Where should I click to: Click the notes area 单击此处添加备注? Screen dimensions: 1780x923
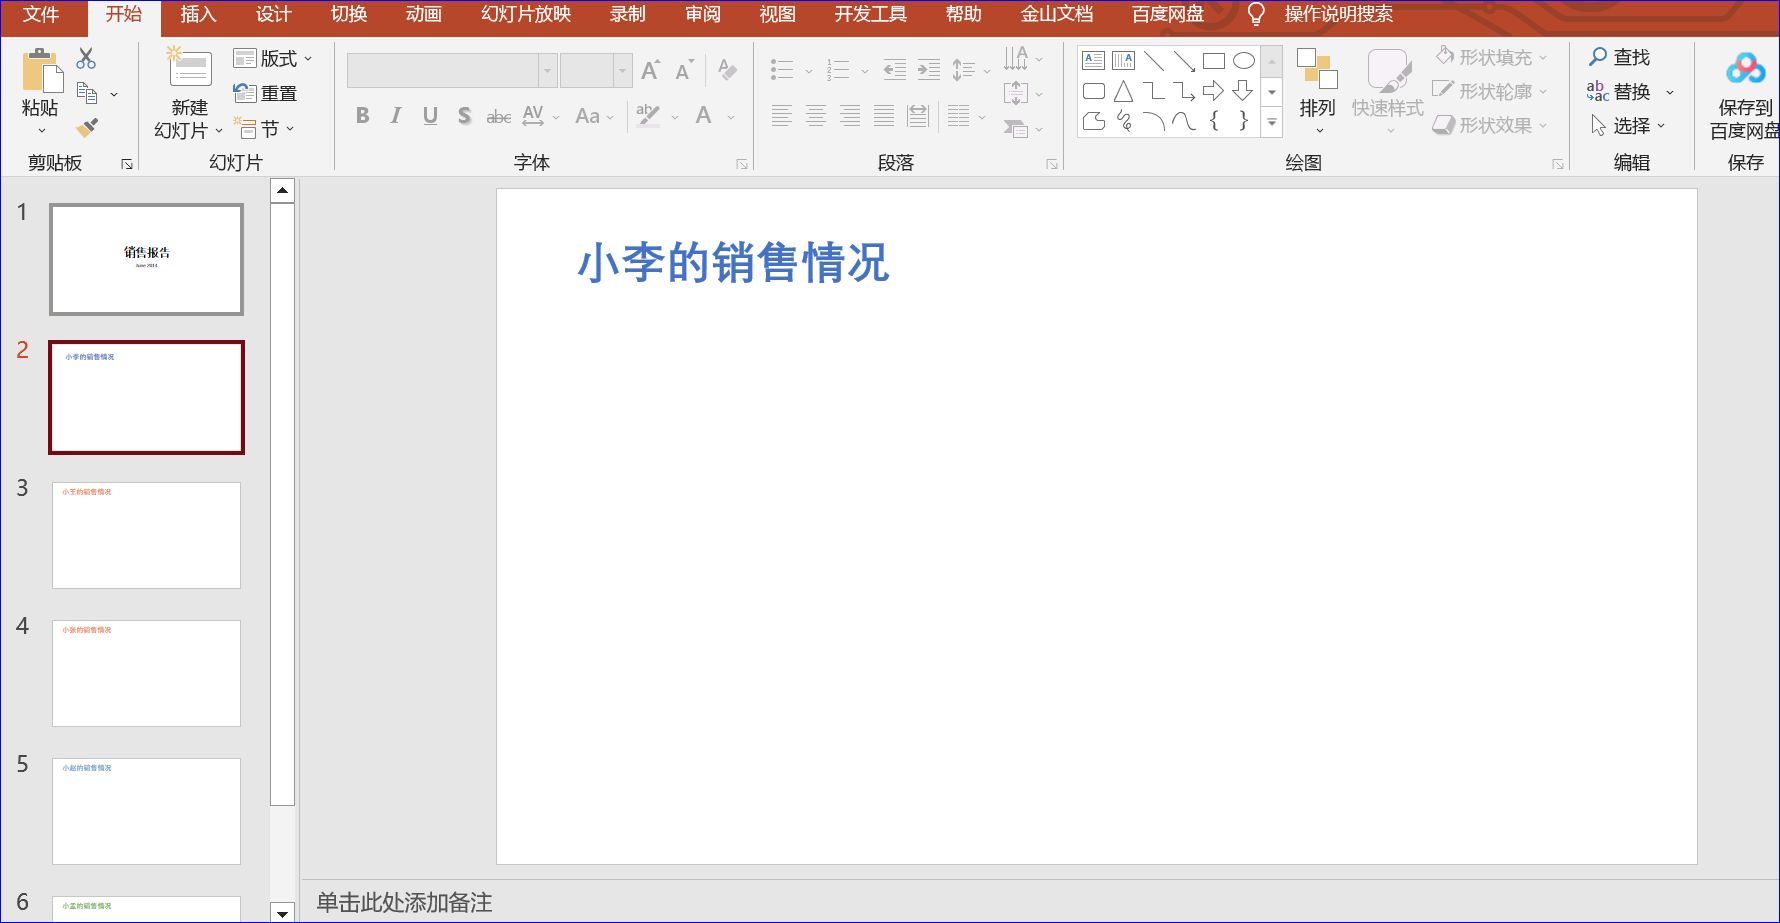pos(404,903)
